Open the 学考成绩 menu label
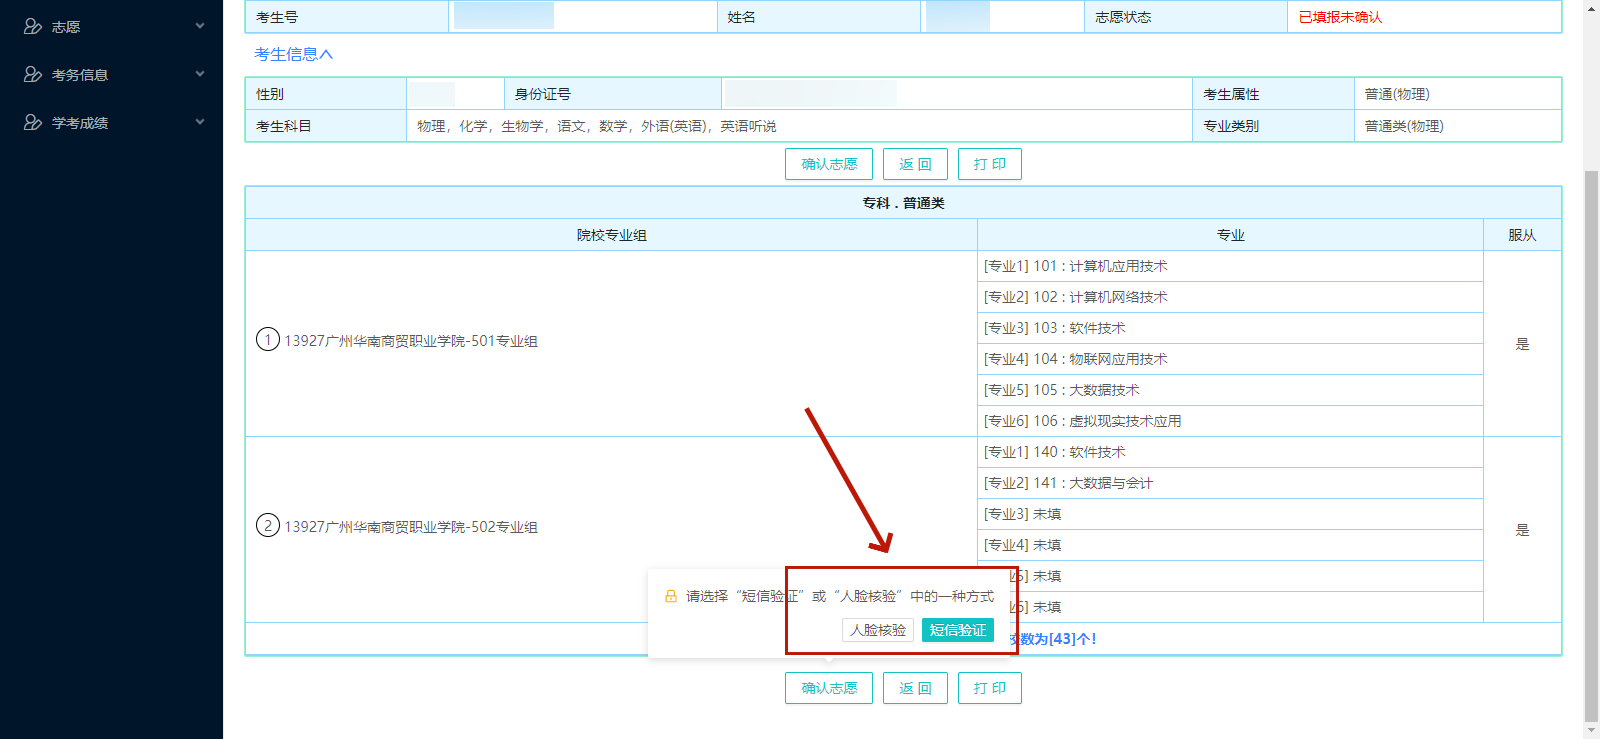This screenshot has width=1600, height=739. pos(80,123)
